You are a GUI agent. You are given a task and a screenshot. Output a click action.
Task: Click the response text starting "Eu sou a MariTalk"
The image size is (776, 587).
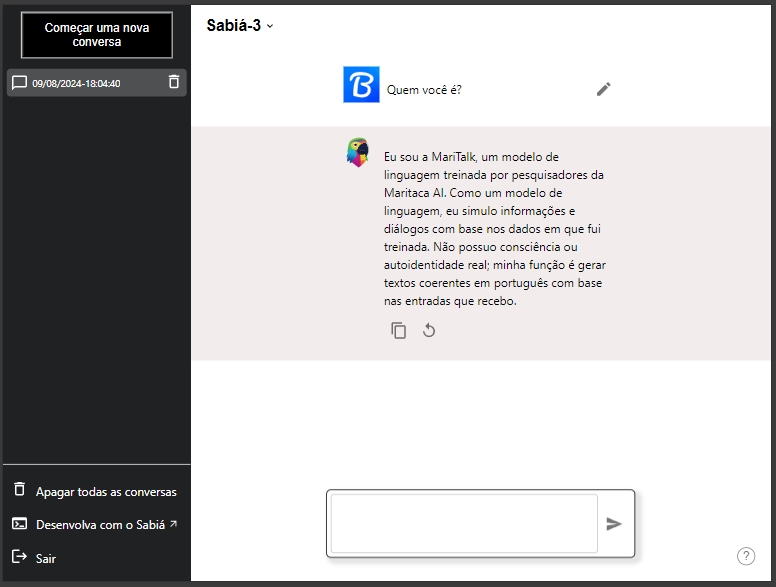495,229
